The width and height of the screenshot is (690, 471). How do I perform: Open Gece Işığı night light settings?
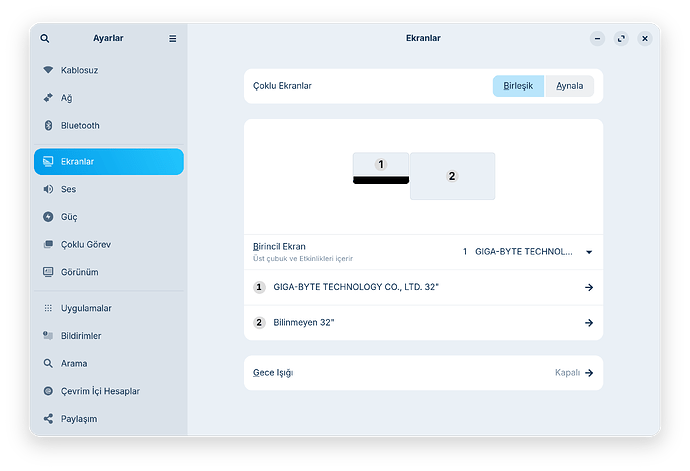(423, 373)
